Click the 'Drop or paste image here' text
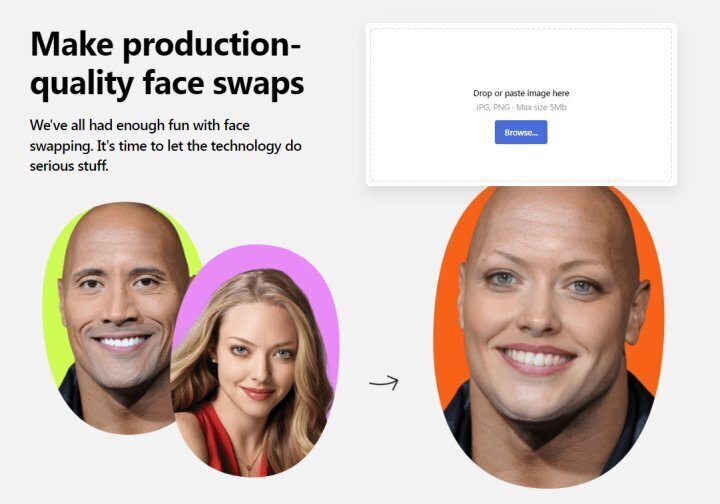This screenshot has height=504, width=720. (521, 93)
